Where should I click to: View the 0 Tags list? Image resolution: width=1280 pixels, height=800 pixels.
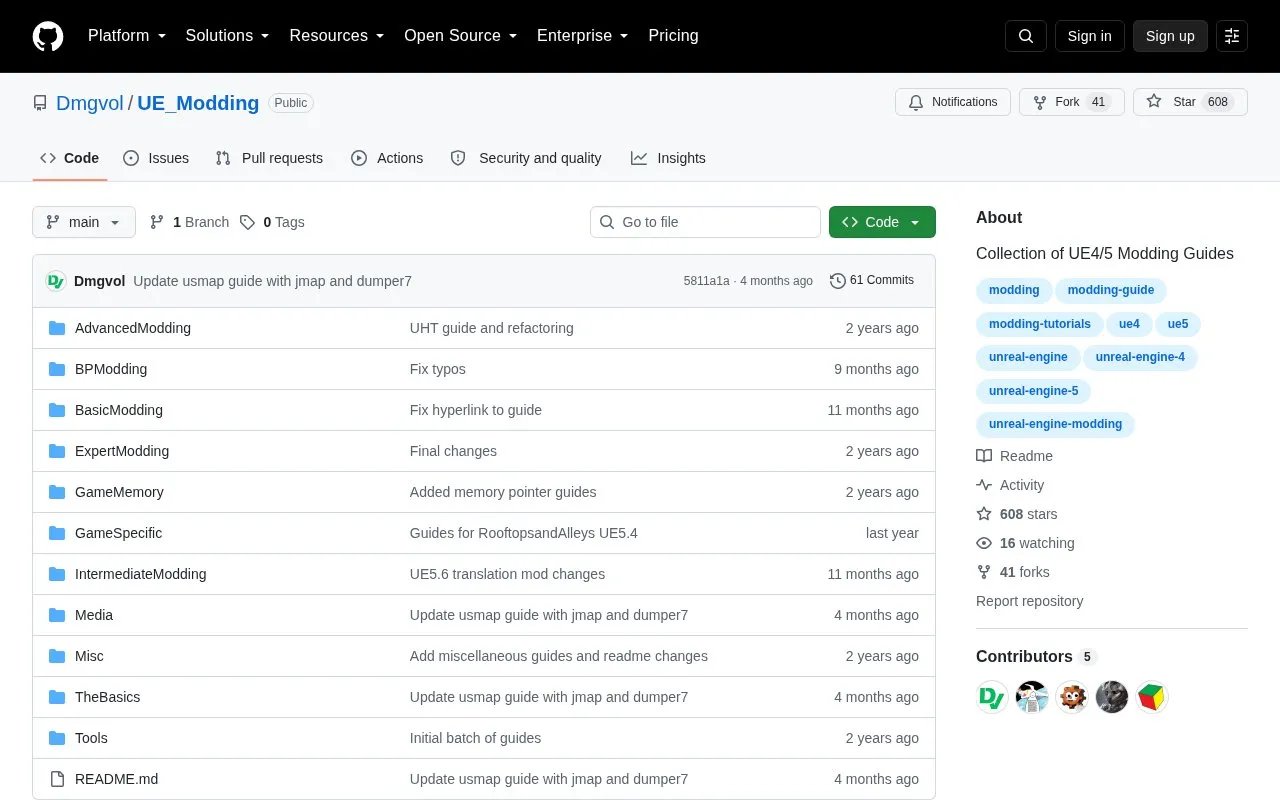click(272, 222)
